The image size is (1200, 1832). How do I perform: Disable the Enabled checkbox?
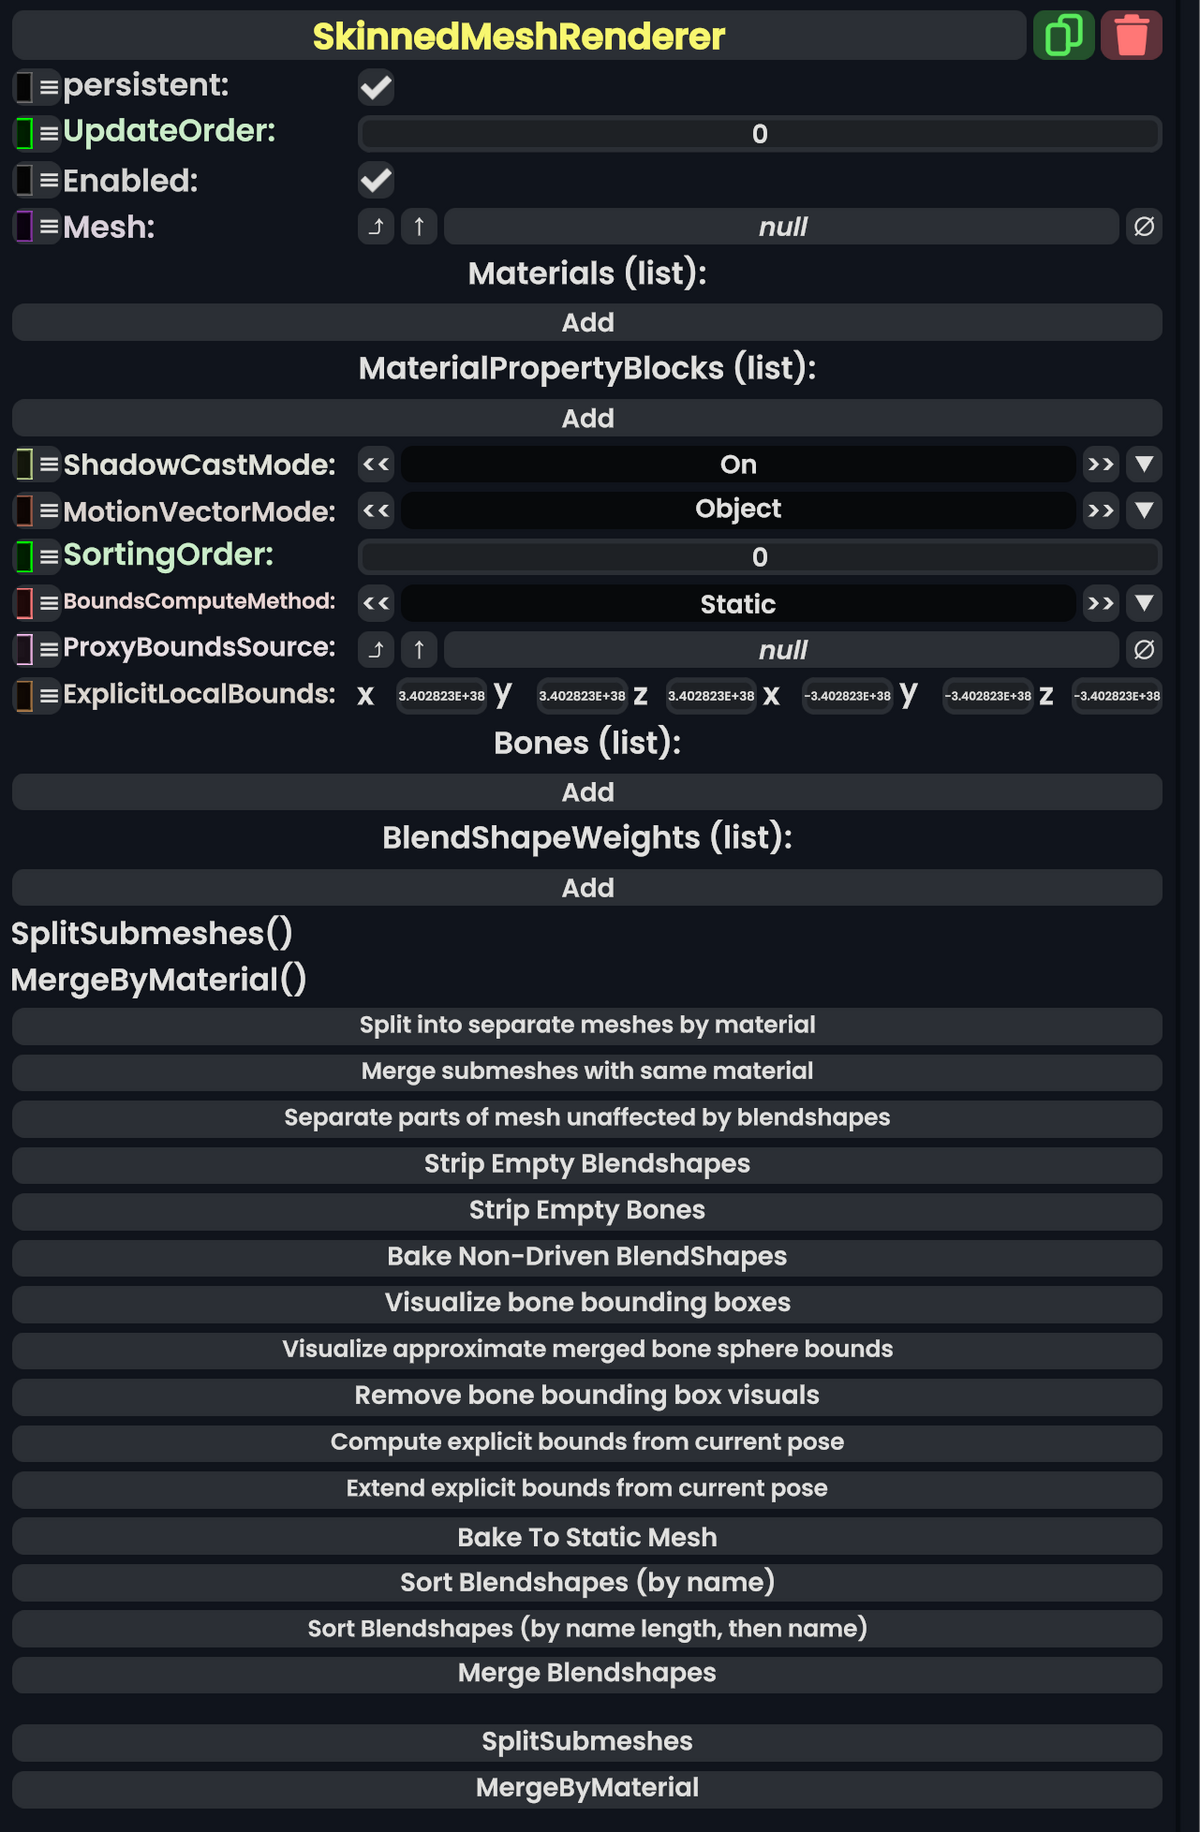point(375,180)
